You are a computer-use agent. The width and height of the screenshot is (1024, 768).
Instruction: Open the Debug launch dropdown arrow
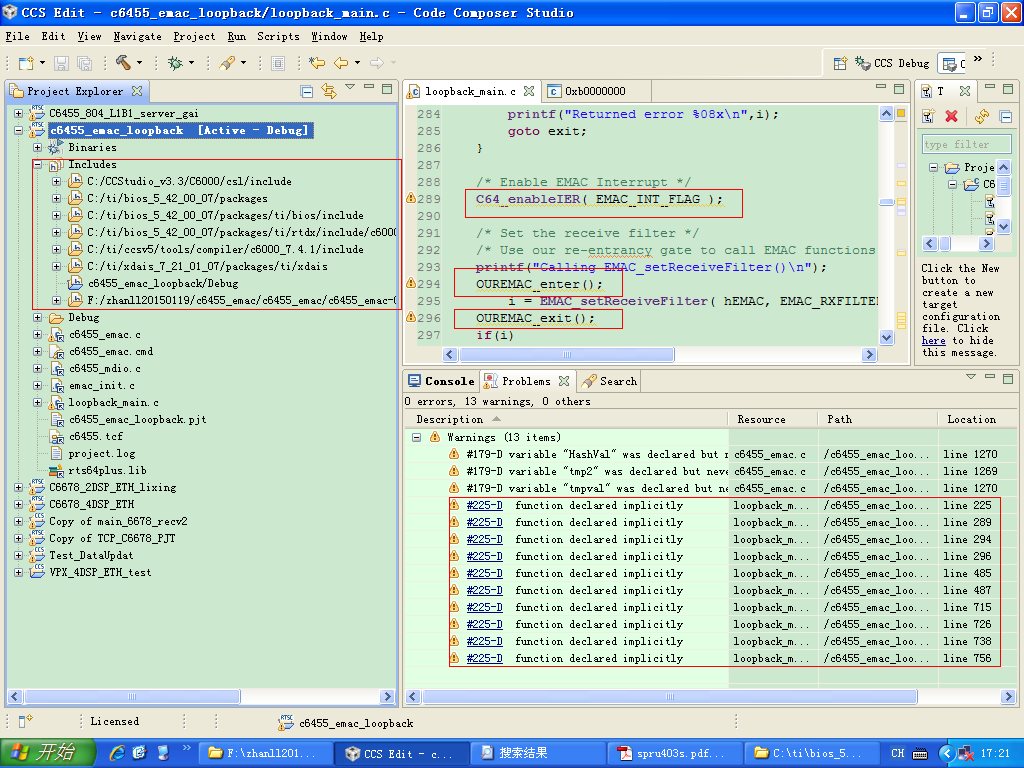[x=191, y=63]
